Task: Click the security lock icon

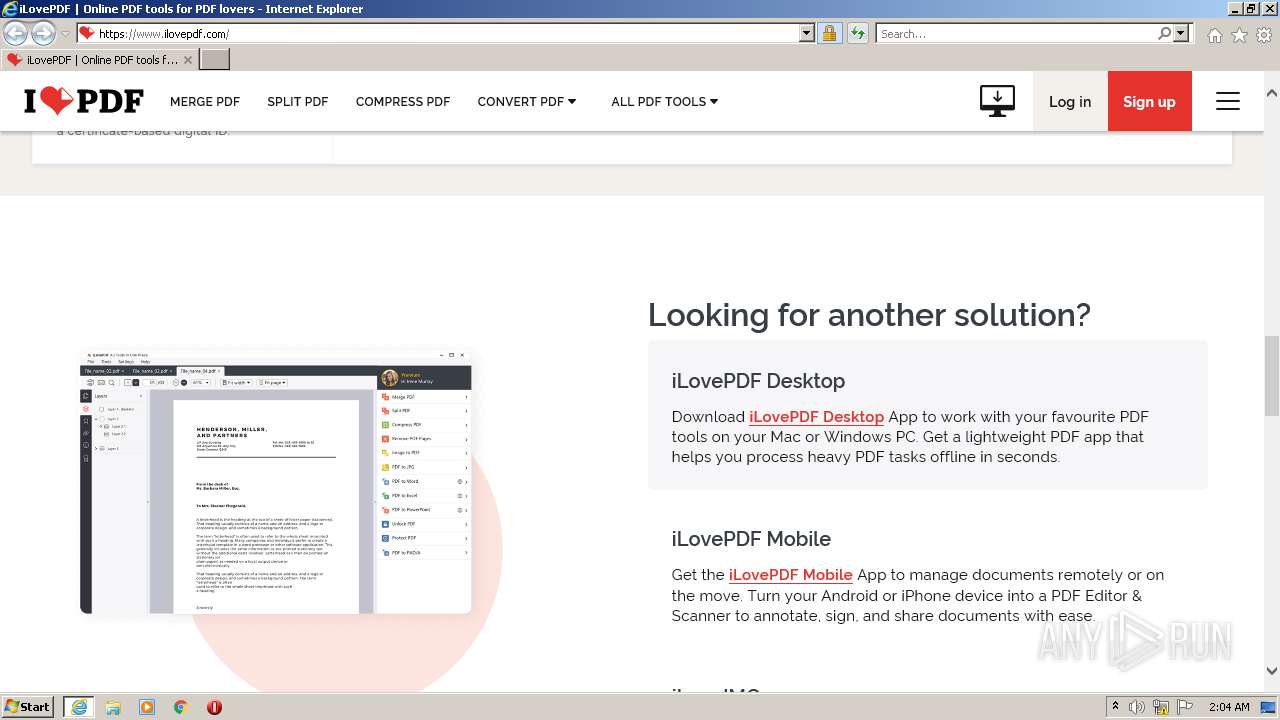Action: [829, 33]
